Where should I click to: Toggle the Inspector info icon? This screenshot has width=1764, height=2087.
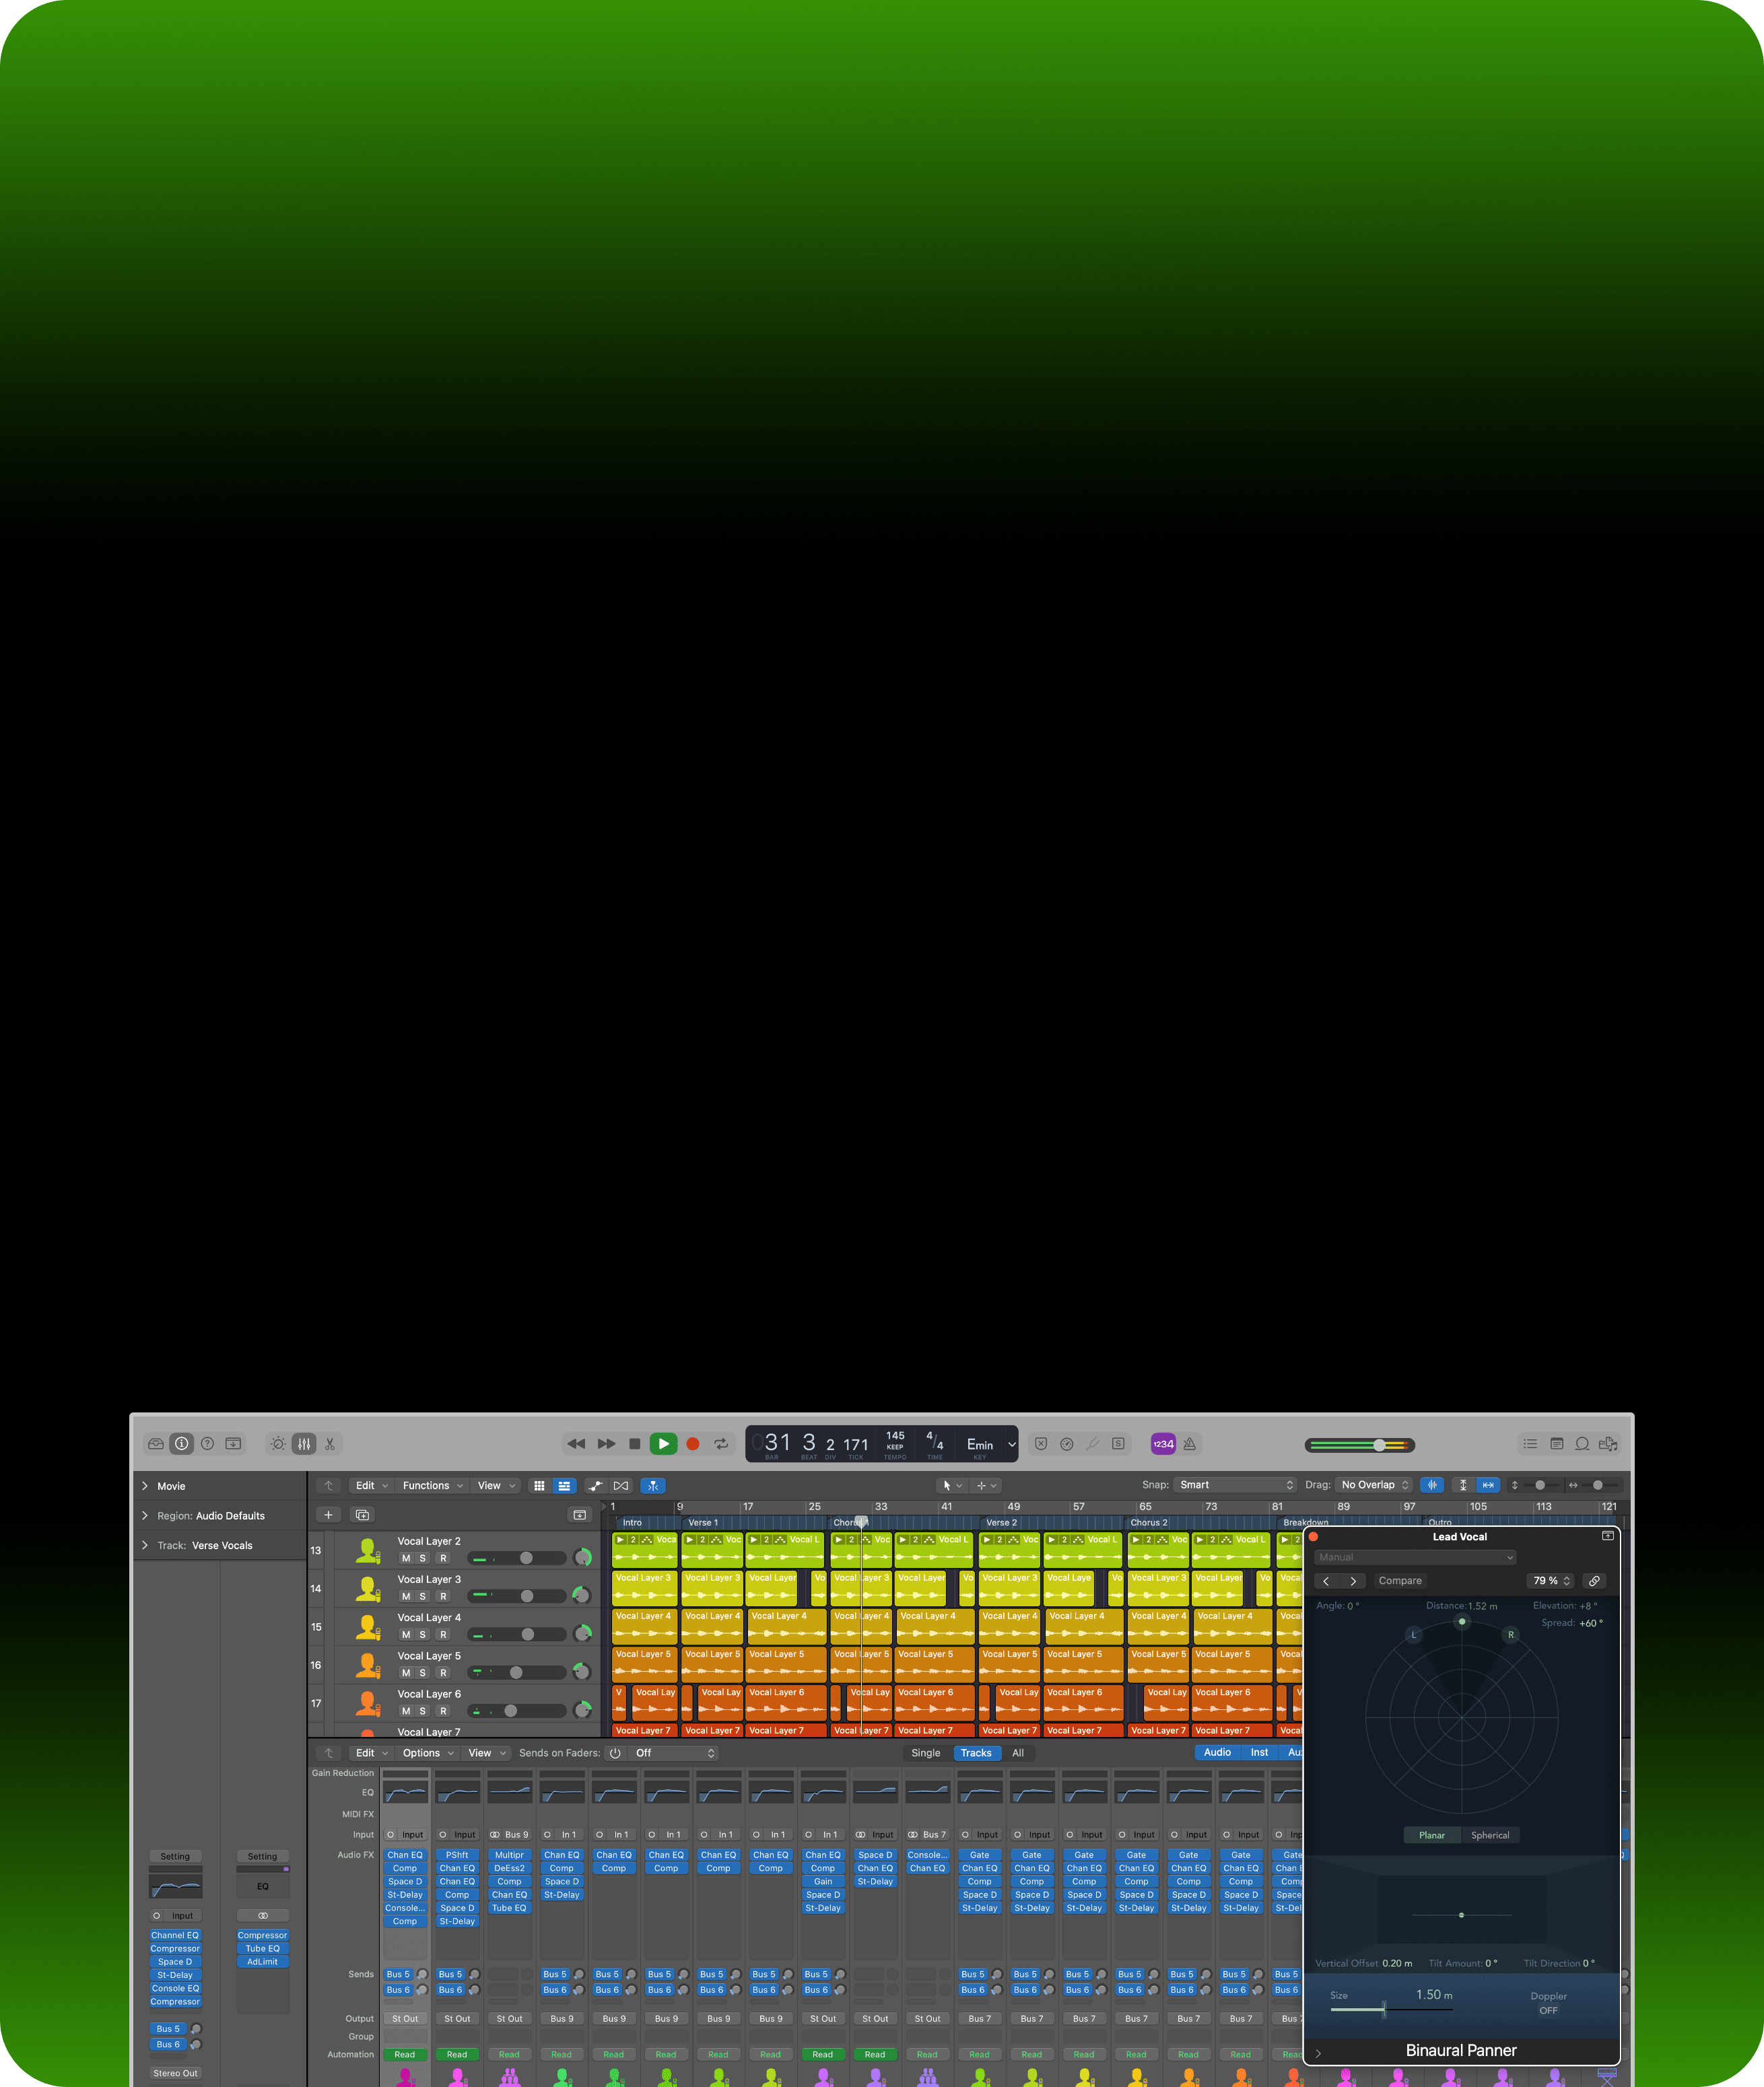point(182,1444)
